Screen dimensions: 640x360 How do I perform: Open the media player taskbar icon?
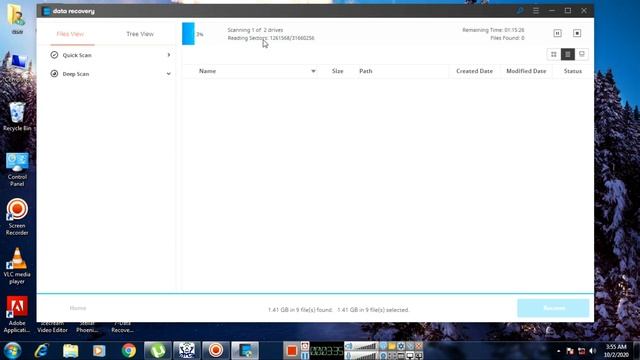click(99, 351)
